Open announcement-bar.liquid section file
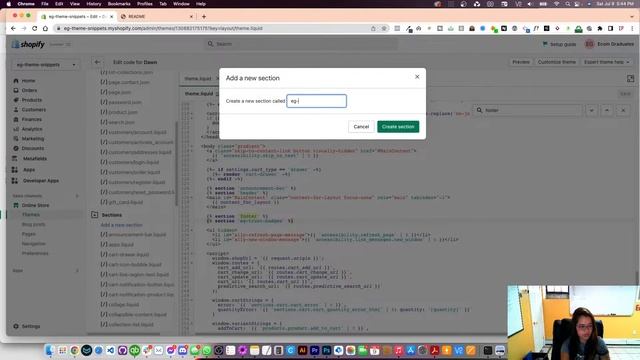 click(137, 235)
